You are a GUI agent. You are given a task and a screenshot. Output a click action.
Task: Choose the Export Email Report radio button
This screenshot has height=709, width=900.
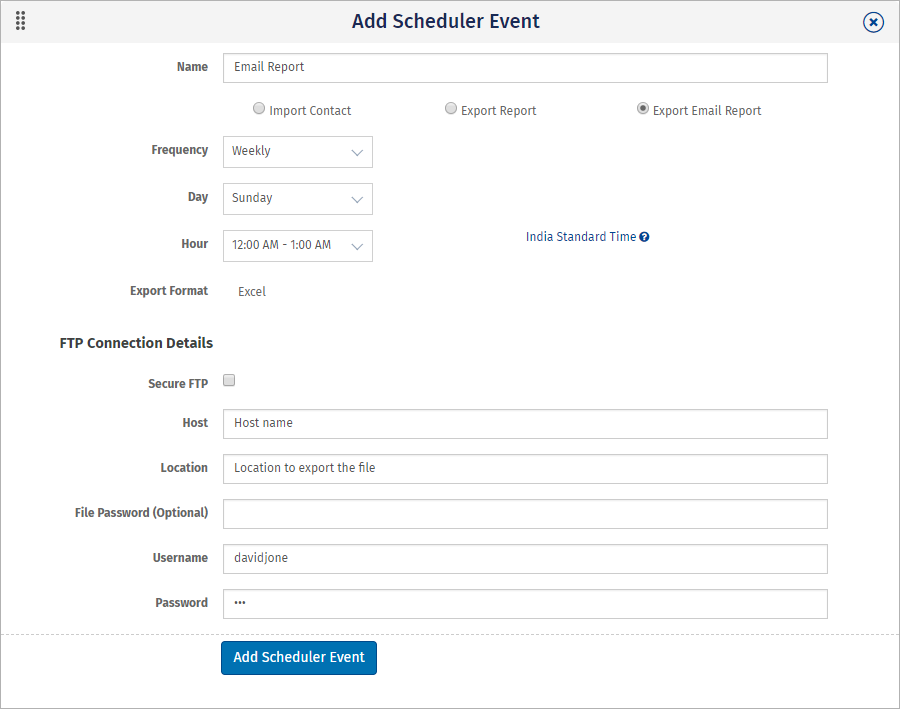(643, 109)
